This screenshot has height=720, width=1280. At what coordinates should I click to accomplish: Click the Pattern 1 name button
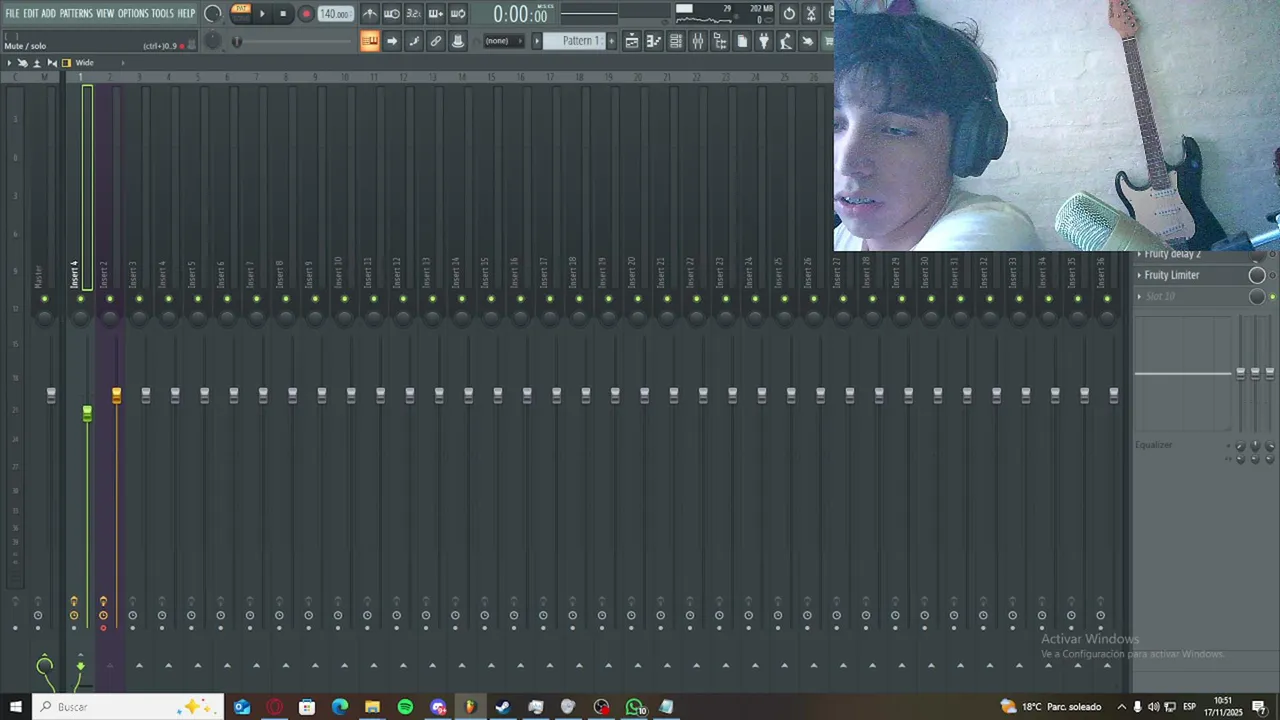pyautogui.click(x=577, y=41)
